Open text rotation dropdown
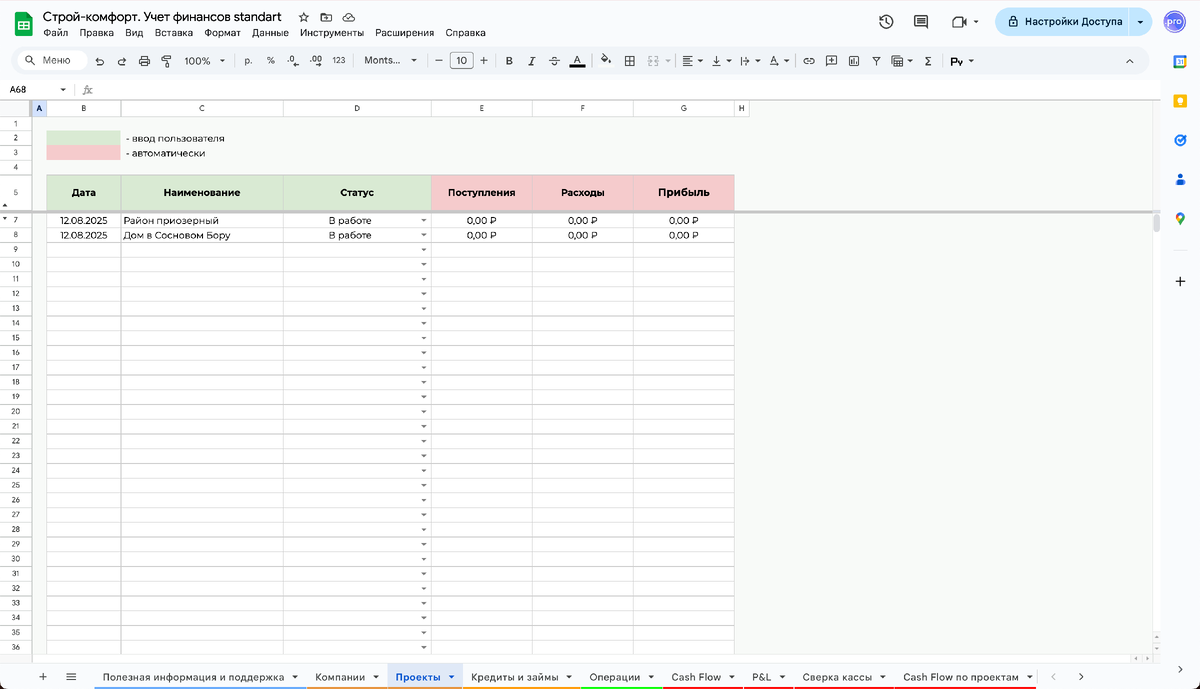The width and height of the screenshot is (1200, 689). (x=779, y=61)
